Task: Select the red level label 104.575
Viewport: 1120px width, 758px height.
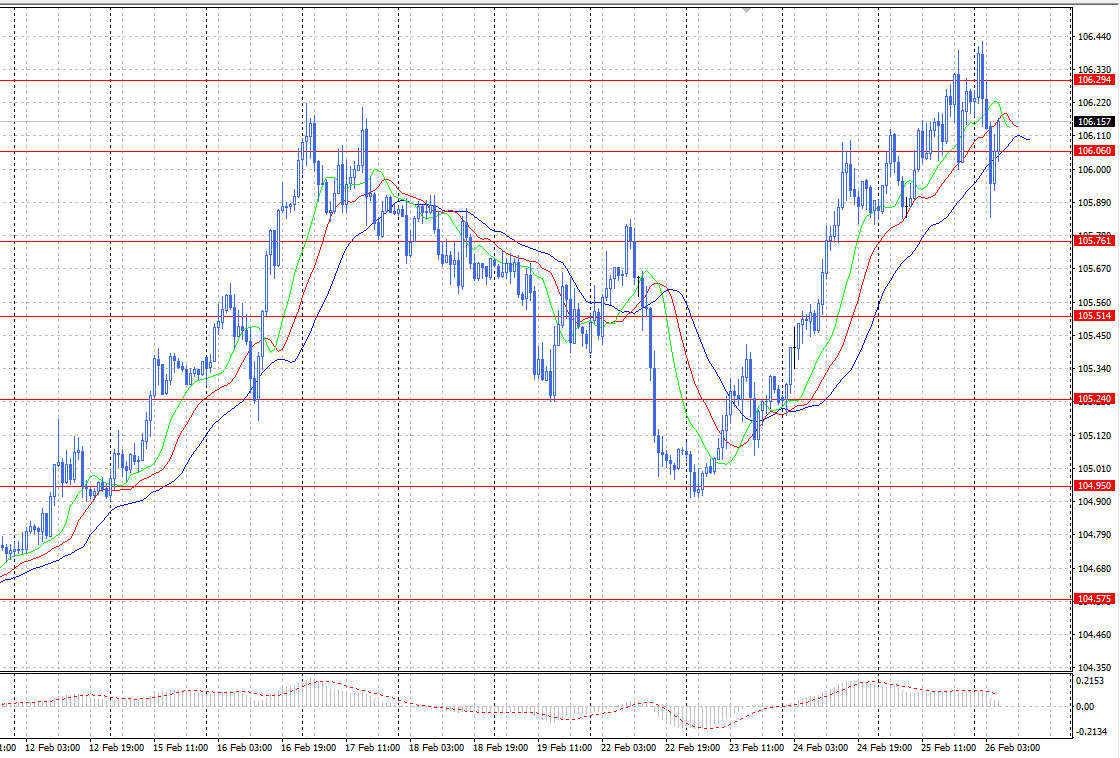Action: click(x=1094, y=599)
